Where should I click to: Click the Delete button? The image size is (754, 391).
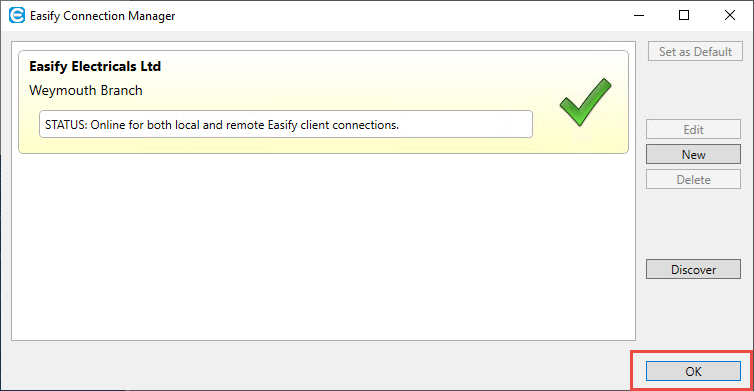[x=693, y=179]
